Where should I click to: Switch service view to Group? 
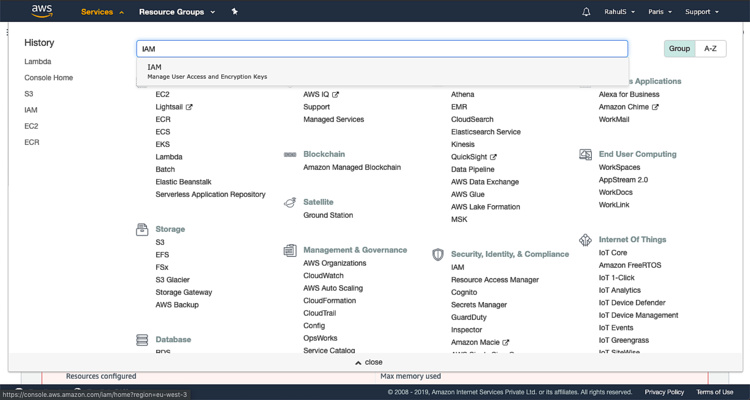679,49
